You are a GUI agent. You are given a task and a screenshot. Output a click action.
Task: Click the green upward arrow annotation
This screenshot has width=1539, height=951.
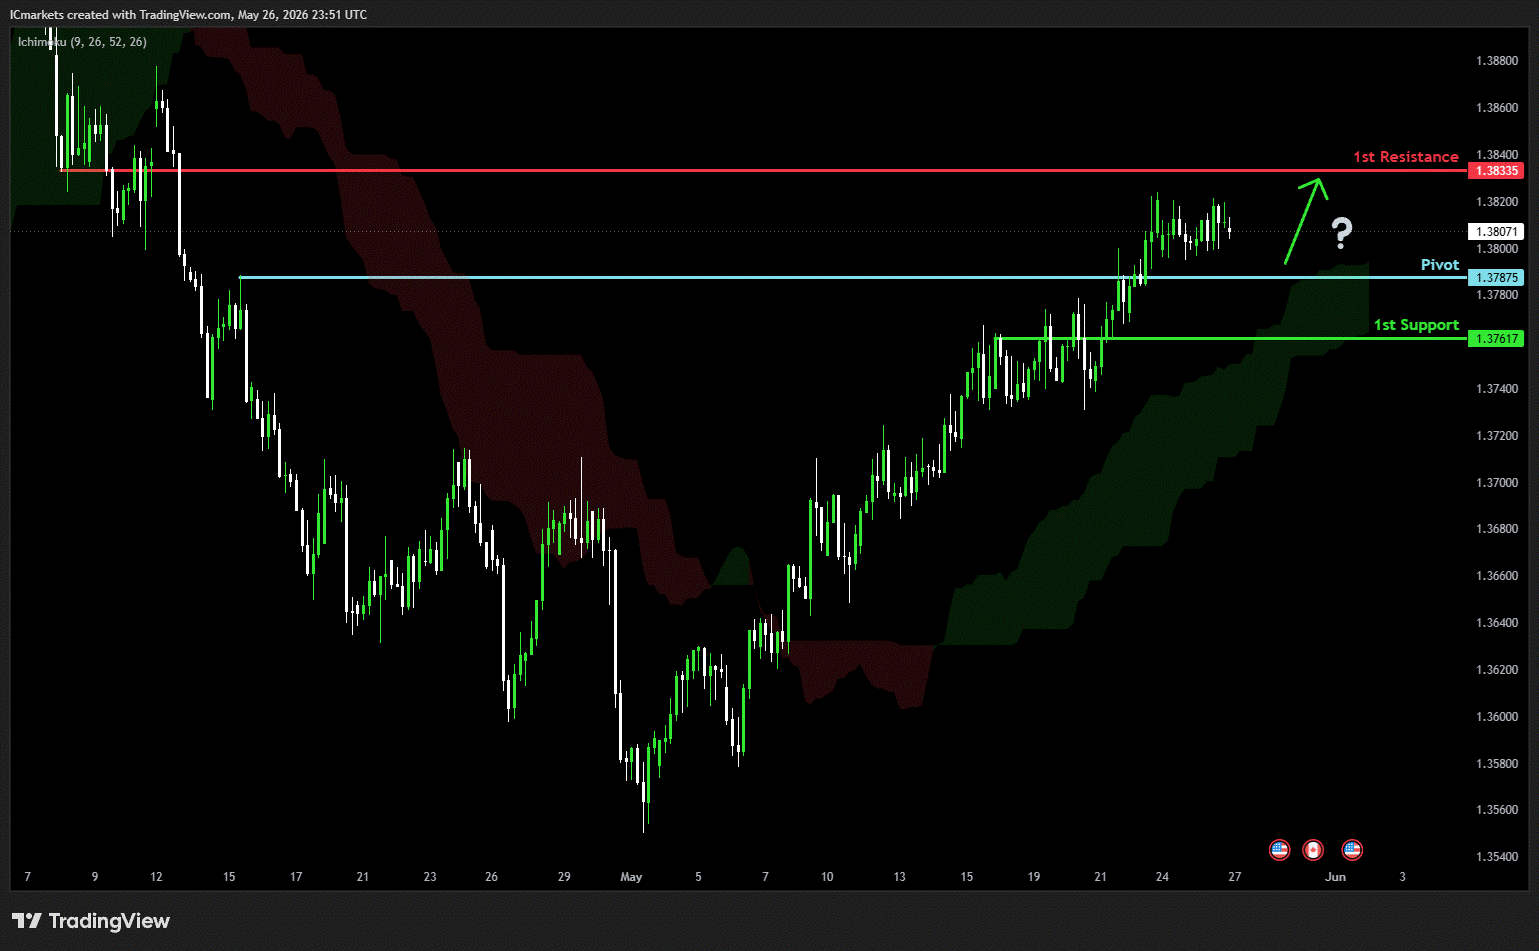1306,221
